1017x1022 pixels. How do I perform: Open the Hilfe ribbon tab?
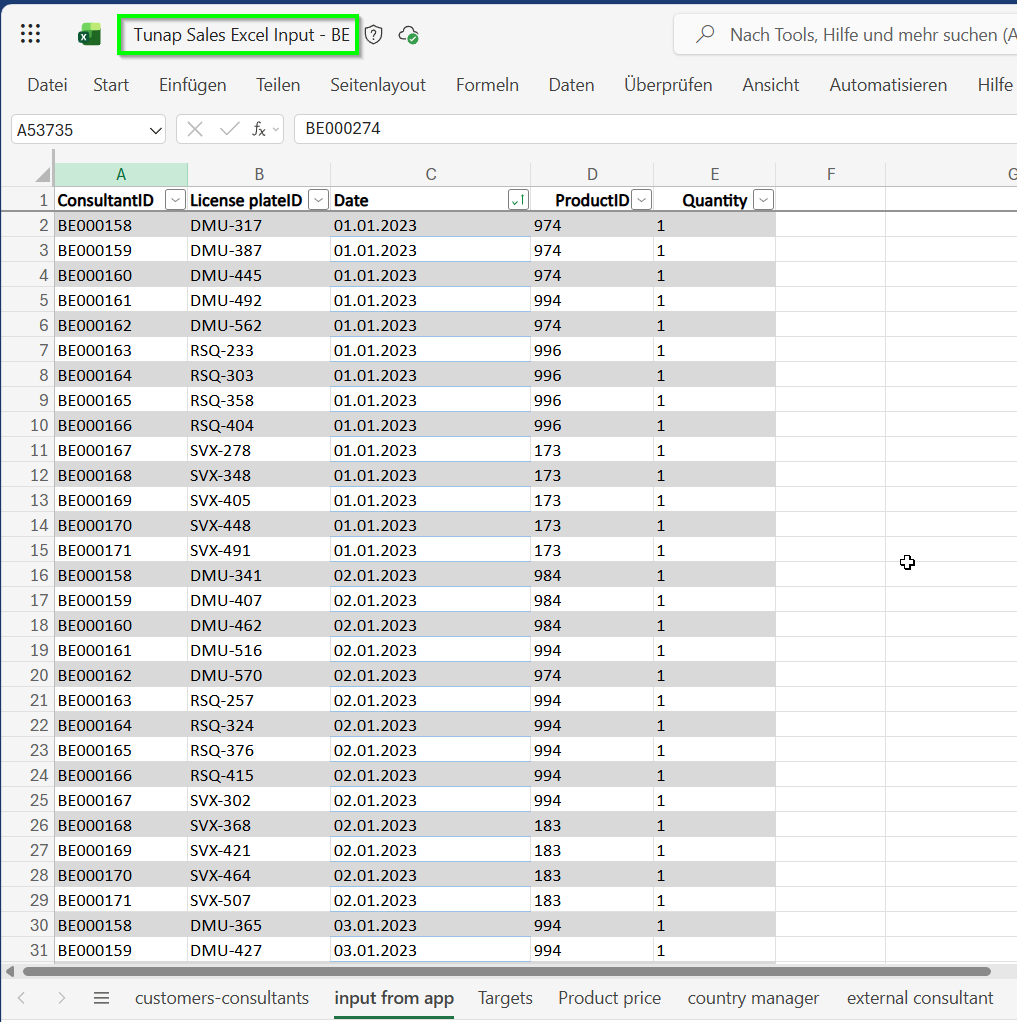(x=995, y=85)
